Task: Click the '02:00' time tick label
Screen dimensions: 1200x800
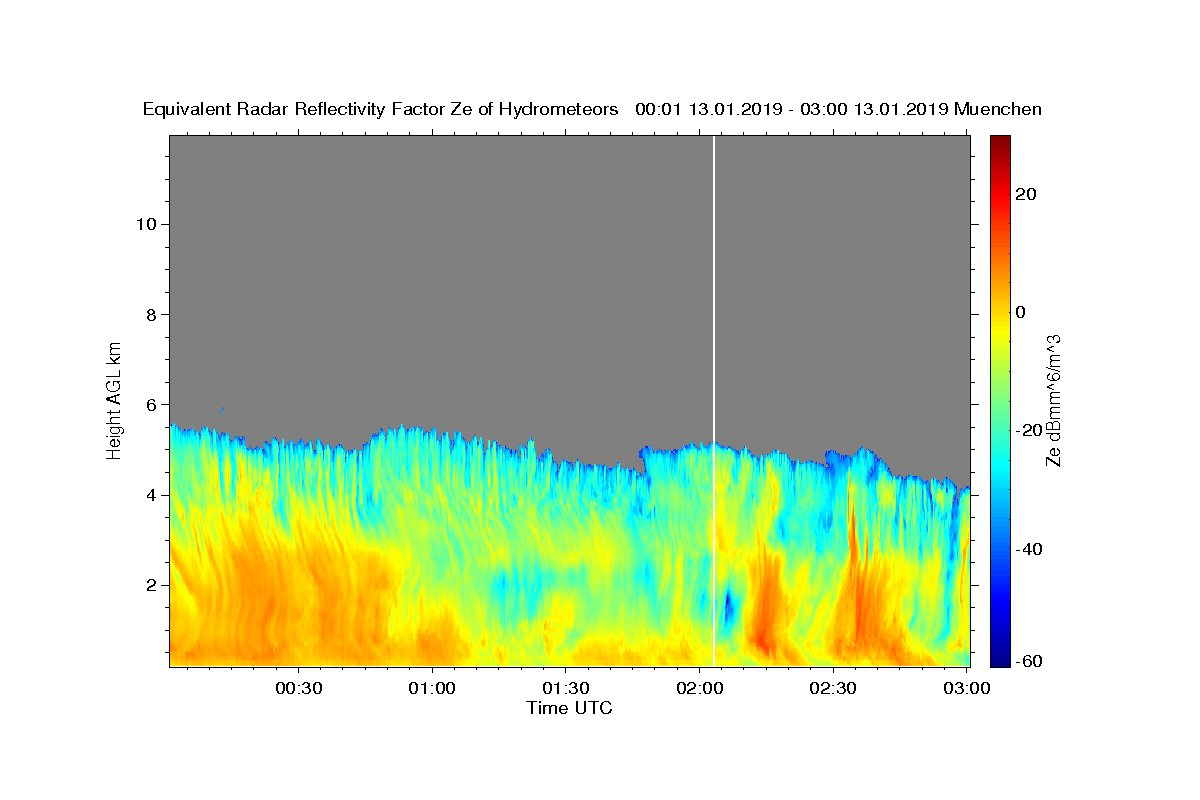Action: coord(700,688)
